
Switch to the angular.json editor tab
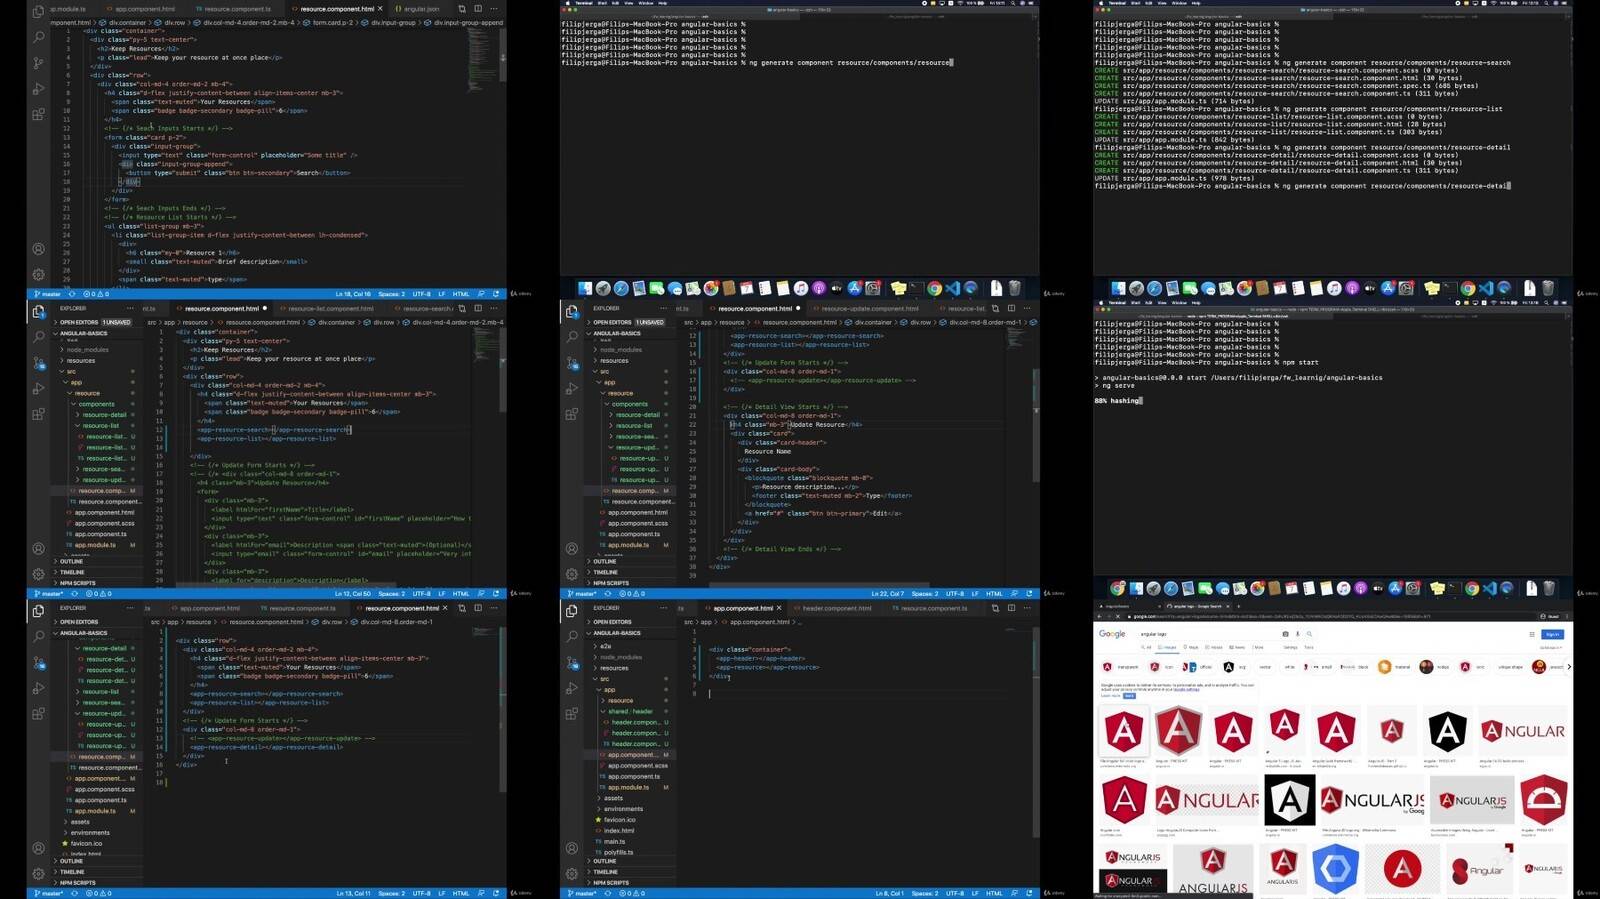click(x=421, y=9)
